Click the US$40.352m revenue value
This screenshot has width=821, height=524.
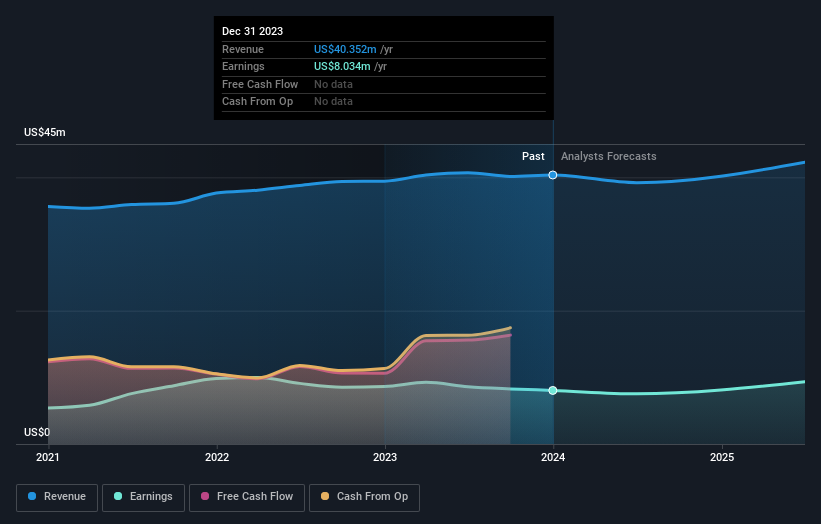[x=345, y=49]
